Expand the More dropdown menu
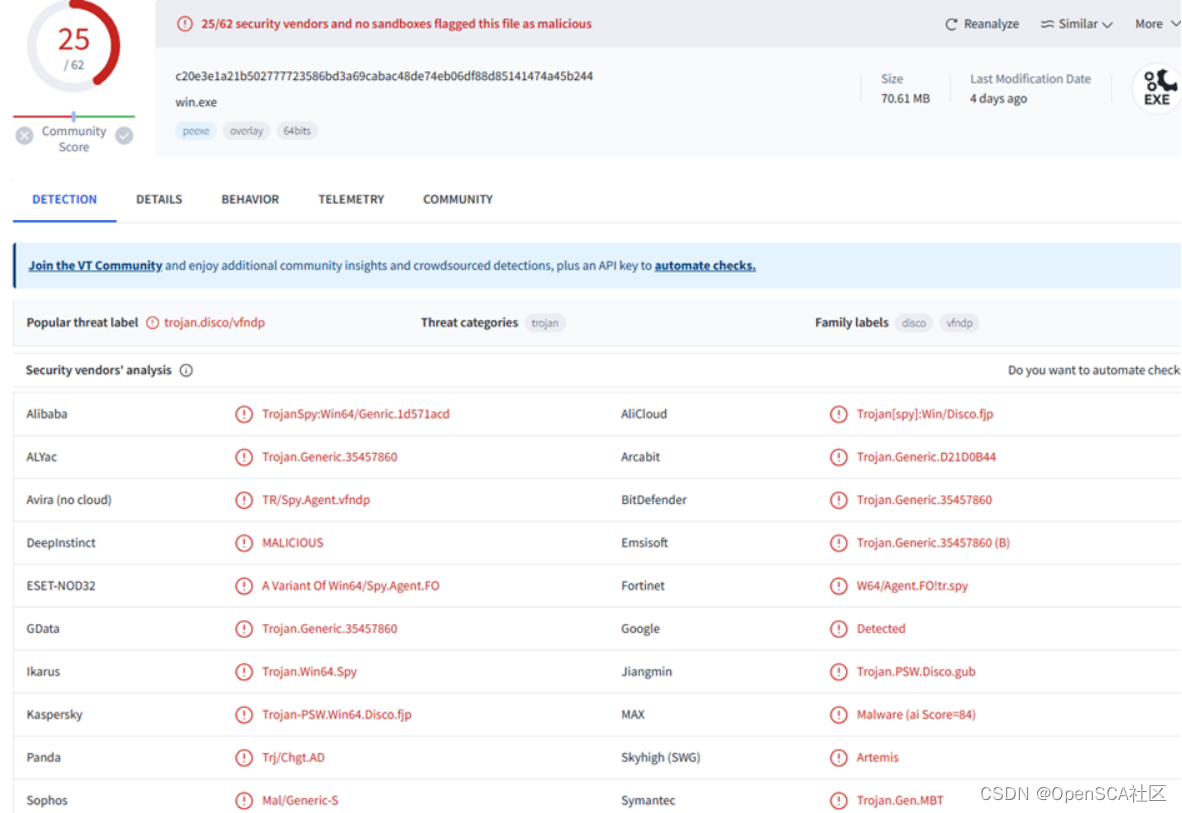The image size is (1182, 813). tap(1157, 24)
